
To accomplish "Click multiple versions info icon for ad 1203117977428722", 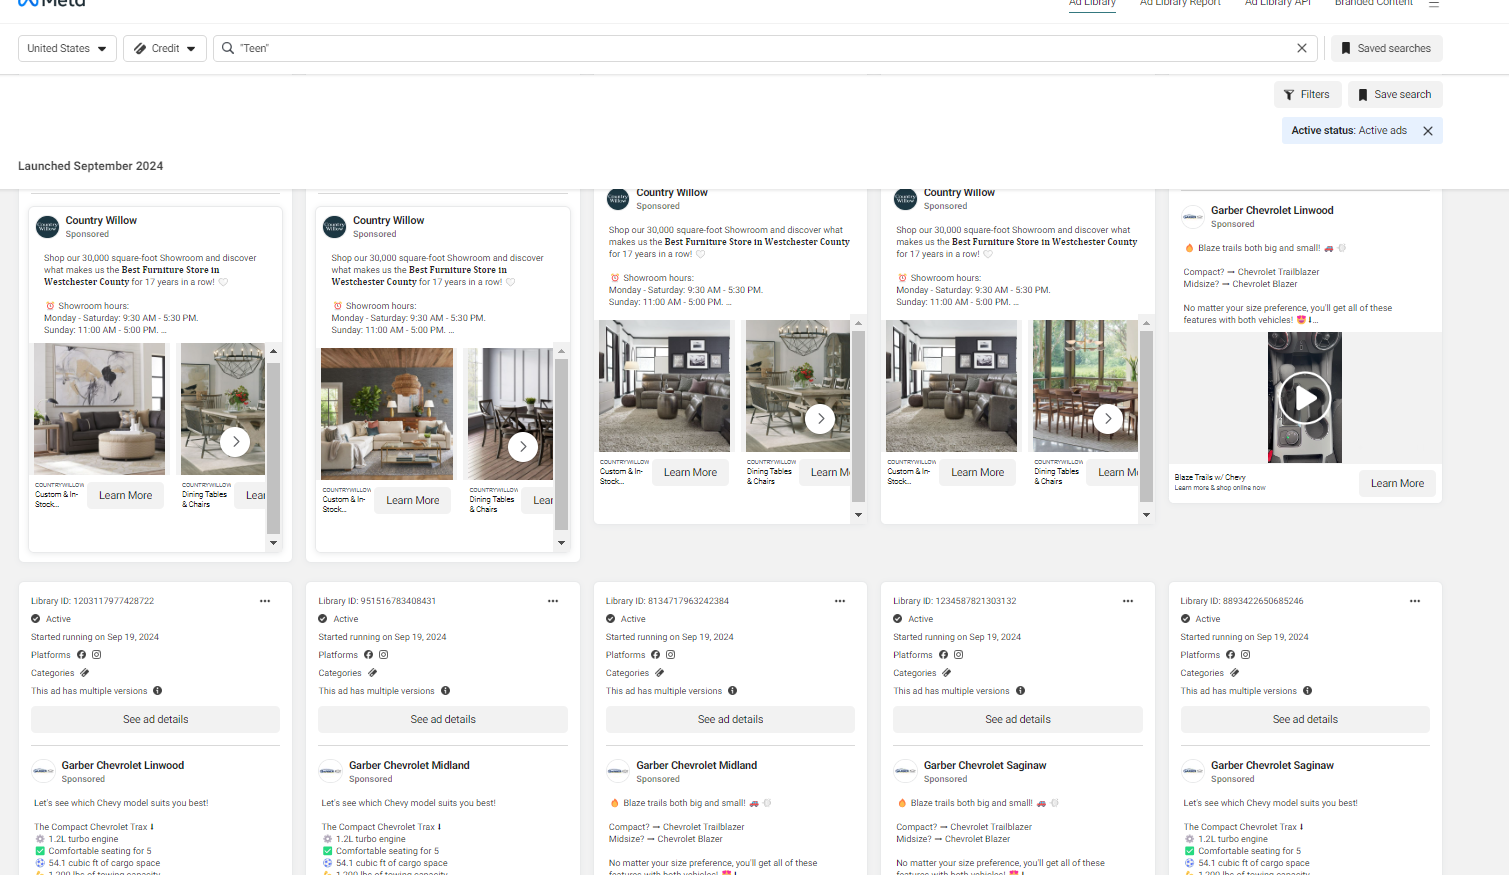I will [158, 691].
